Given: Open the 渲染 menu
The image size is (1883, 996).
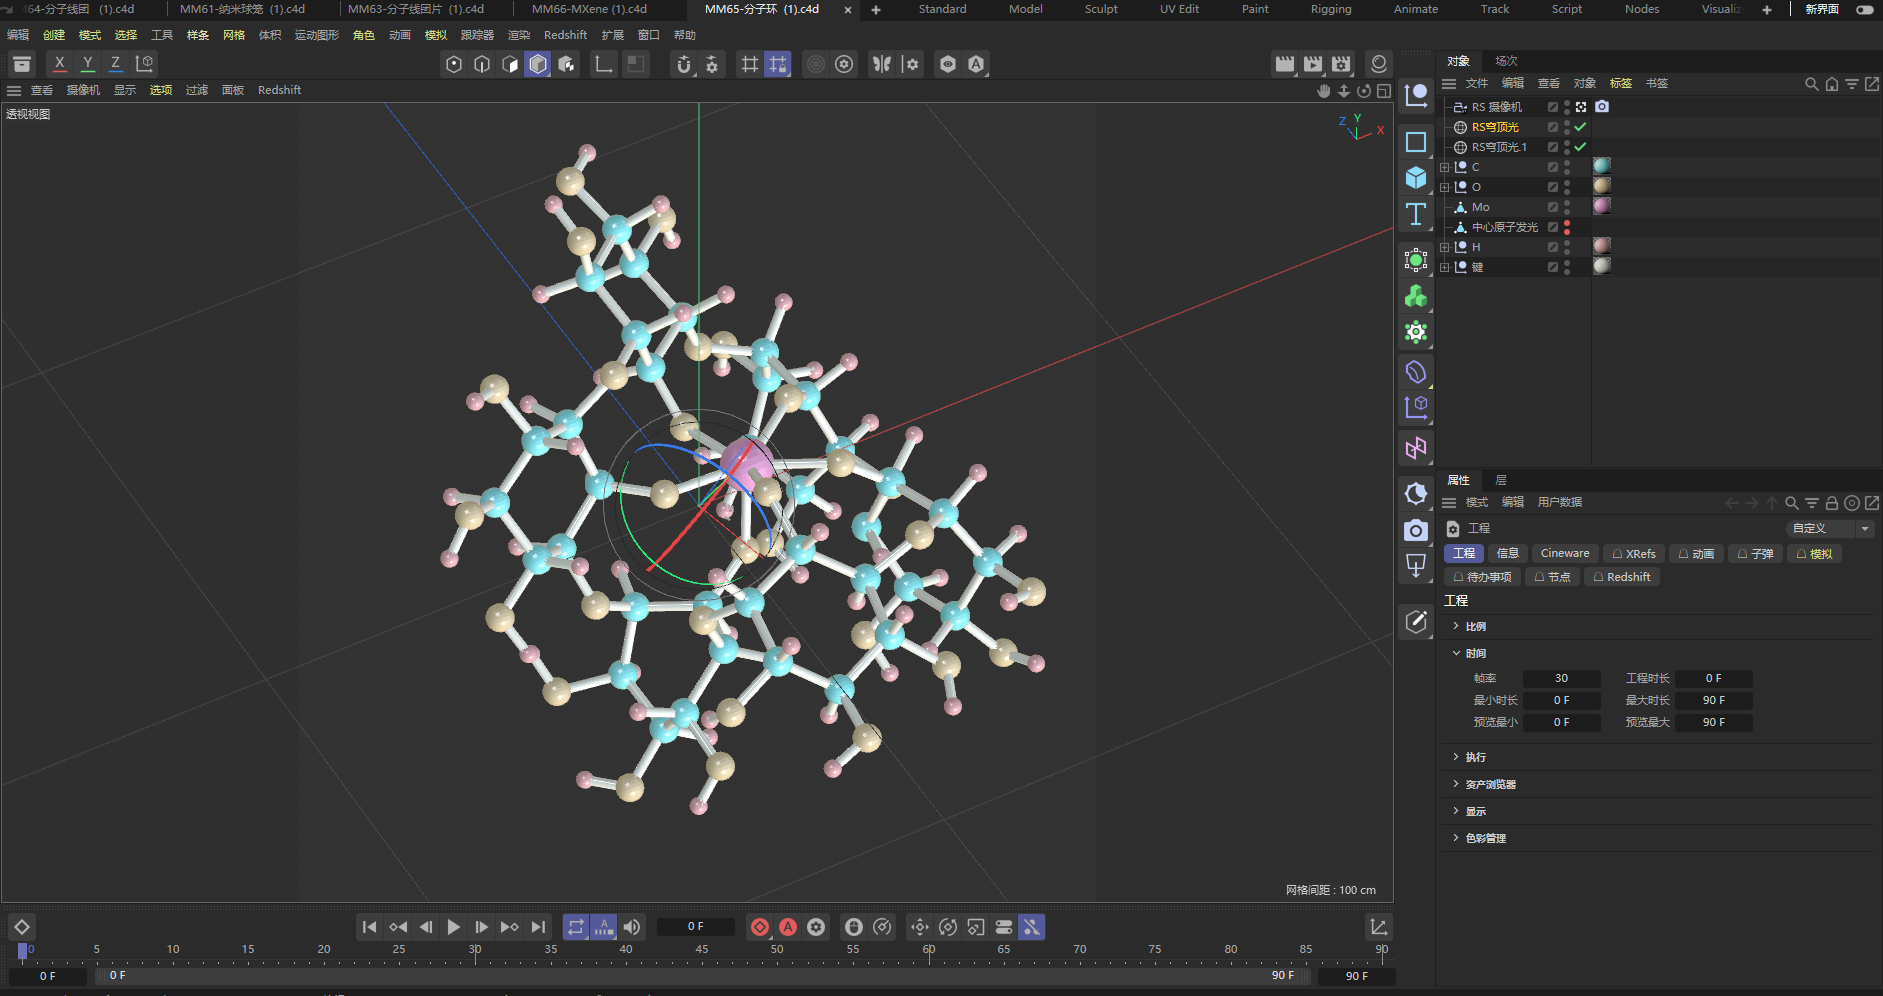Looking at the screenshot, I should point(518,35).
